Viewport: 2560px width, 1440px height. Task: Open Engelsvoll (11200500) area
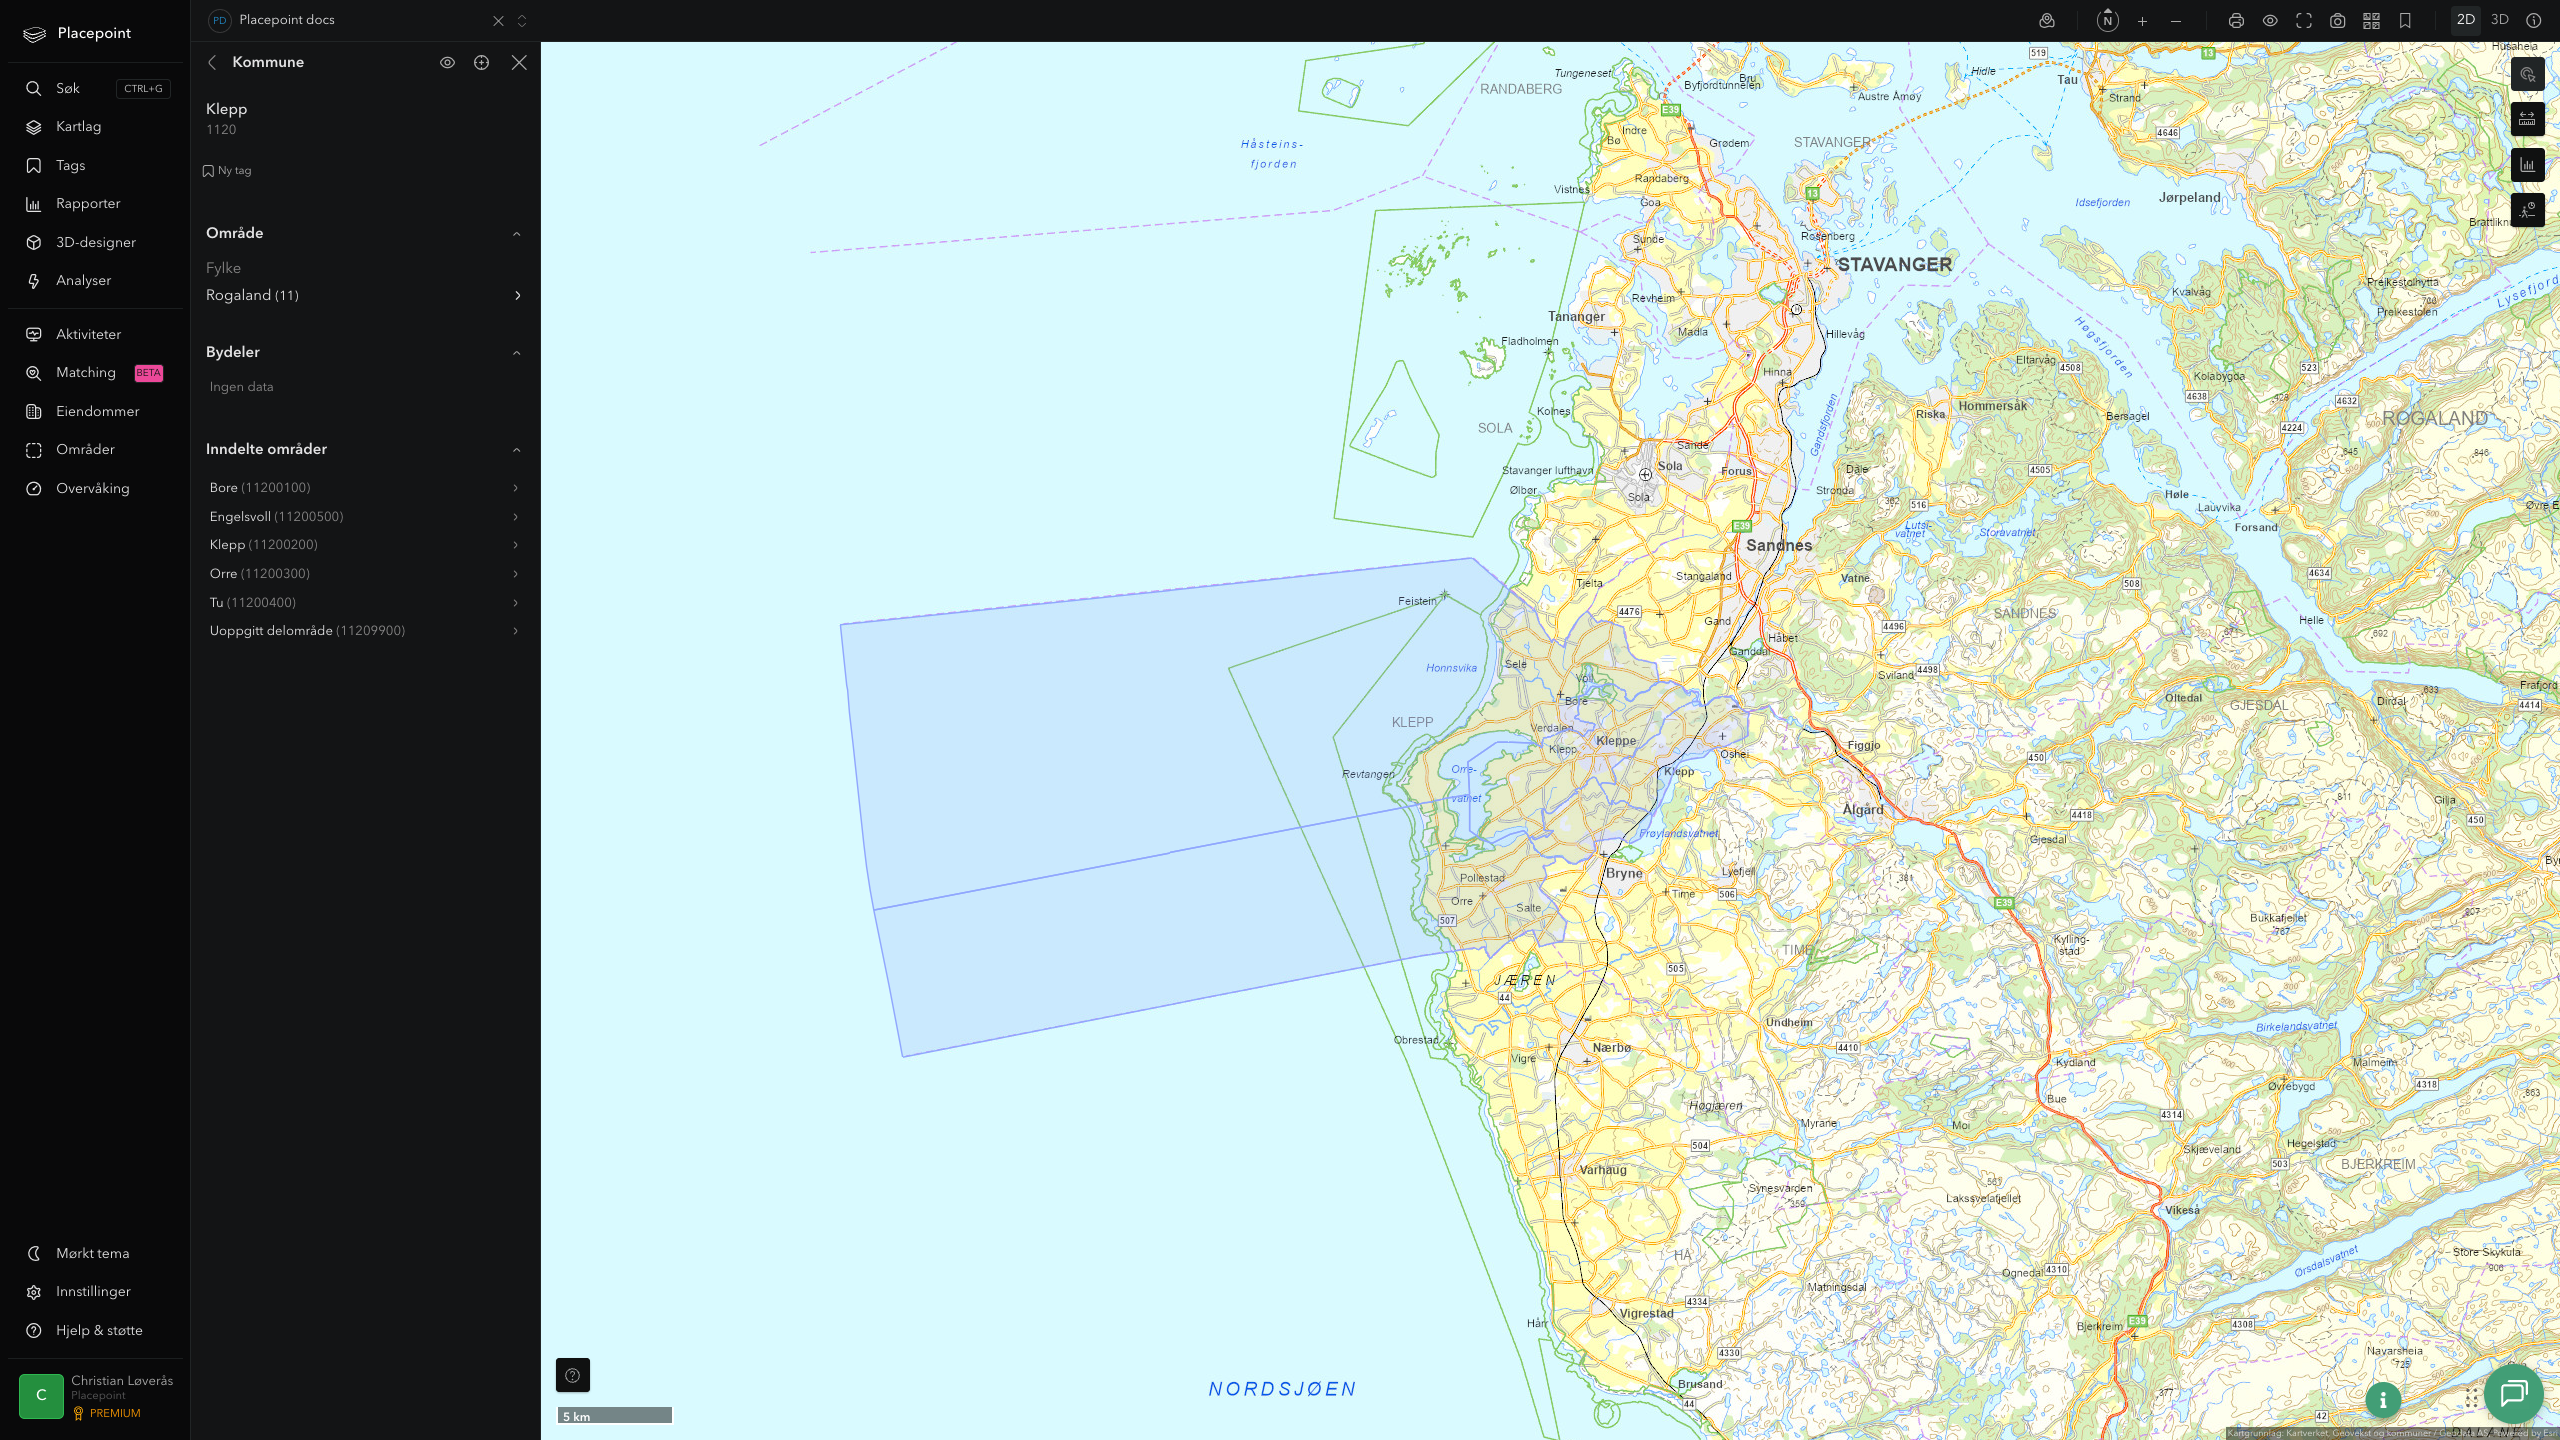[x=364, y=517]
